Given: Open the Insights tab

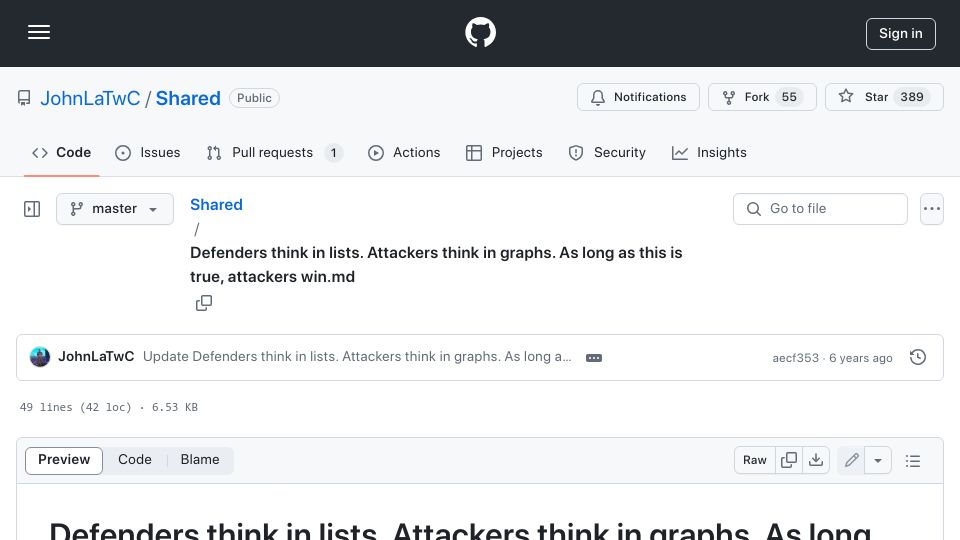Looking at the screenshot, I should point(709,152).
